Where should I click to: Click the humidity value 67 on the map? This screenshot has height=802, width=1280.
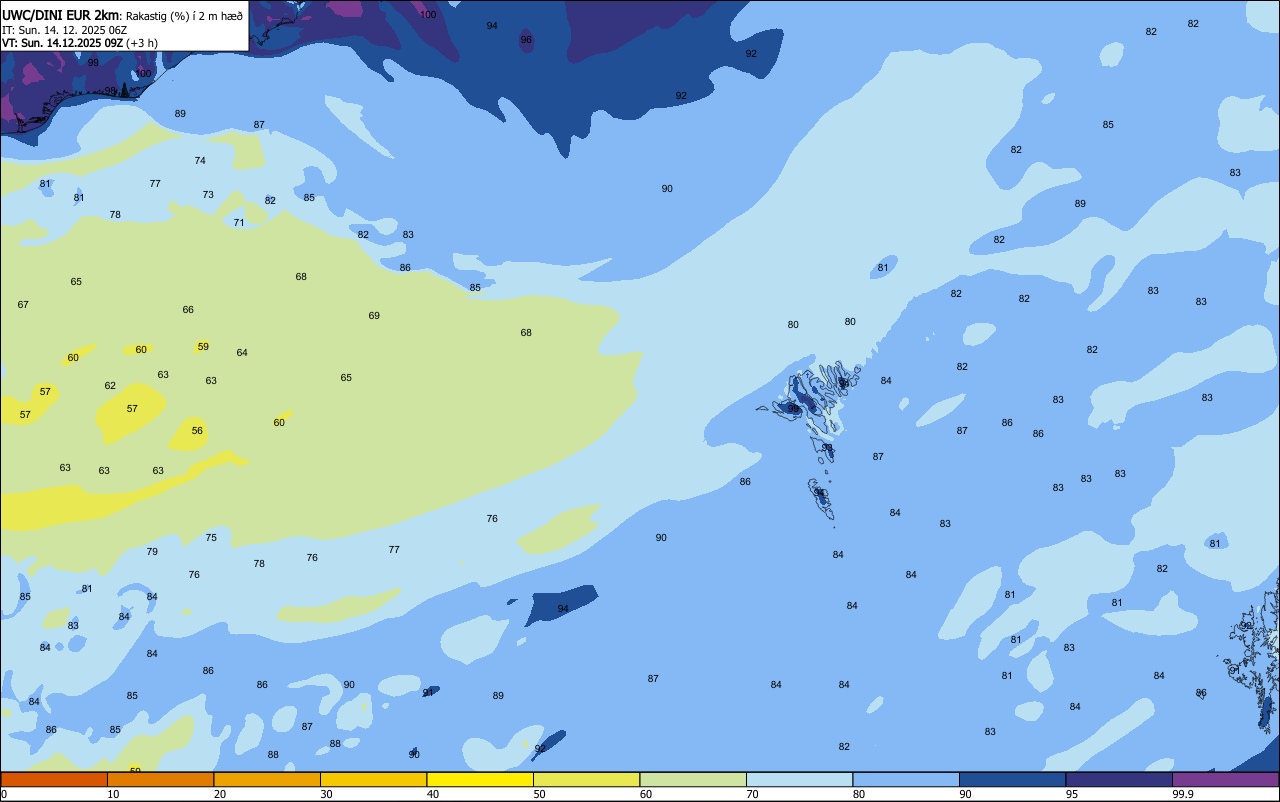(23, 305)
